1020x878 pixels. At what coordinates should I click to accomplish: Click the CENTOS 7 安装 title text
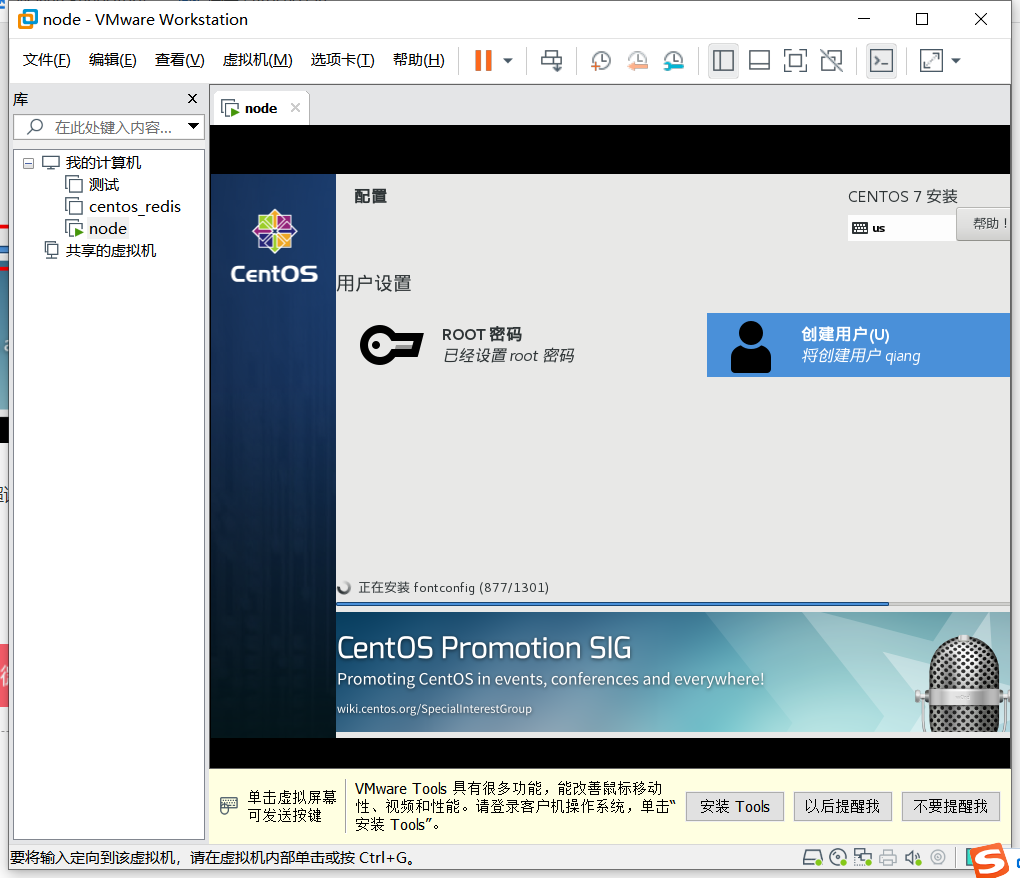(x=902, y=196)
